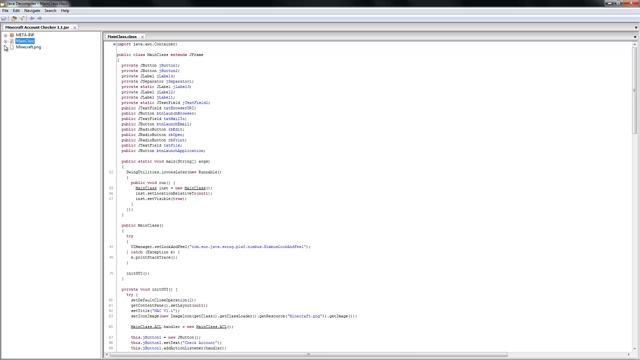Click the 'public void run()' line
Screen dimensions: 640x360
[153, 183]
